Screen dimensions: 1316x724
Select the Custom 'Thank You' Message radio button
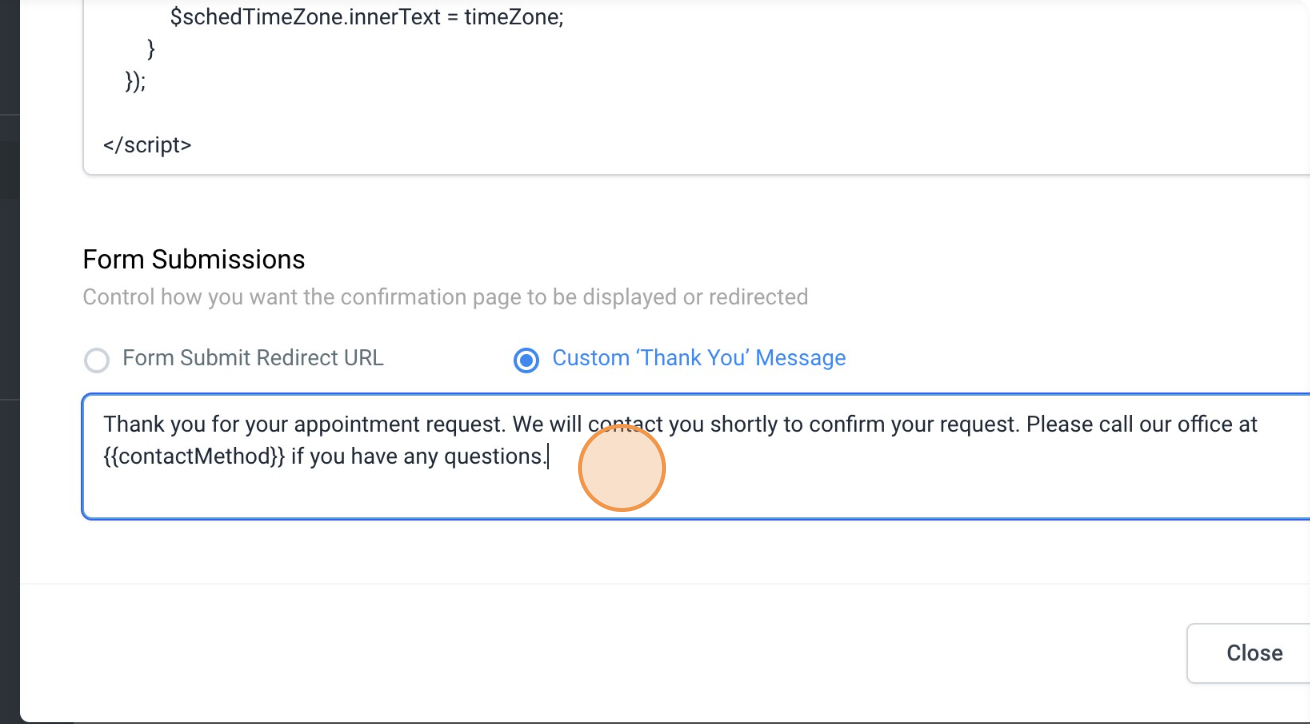(526, 360)
